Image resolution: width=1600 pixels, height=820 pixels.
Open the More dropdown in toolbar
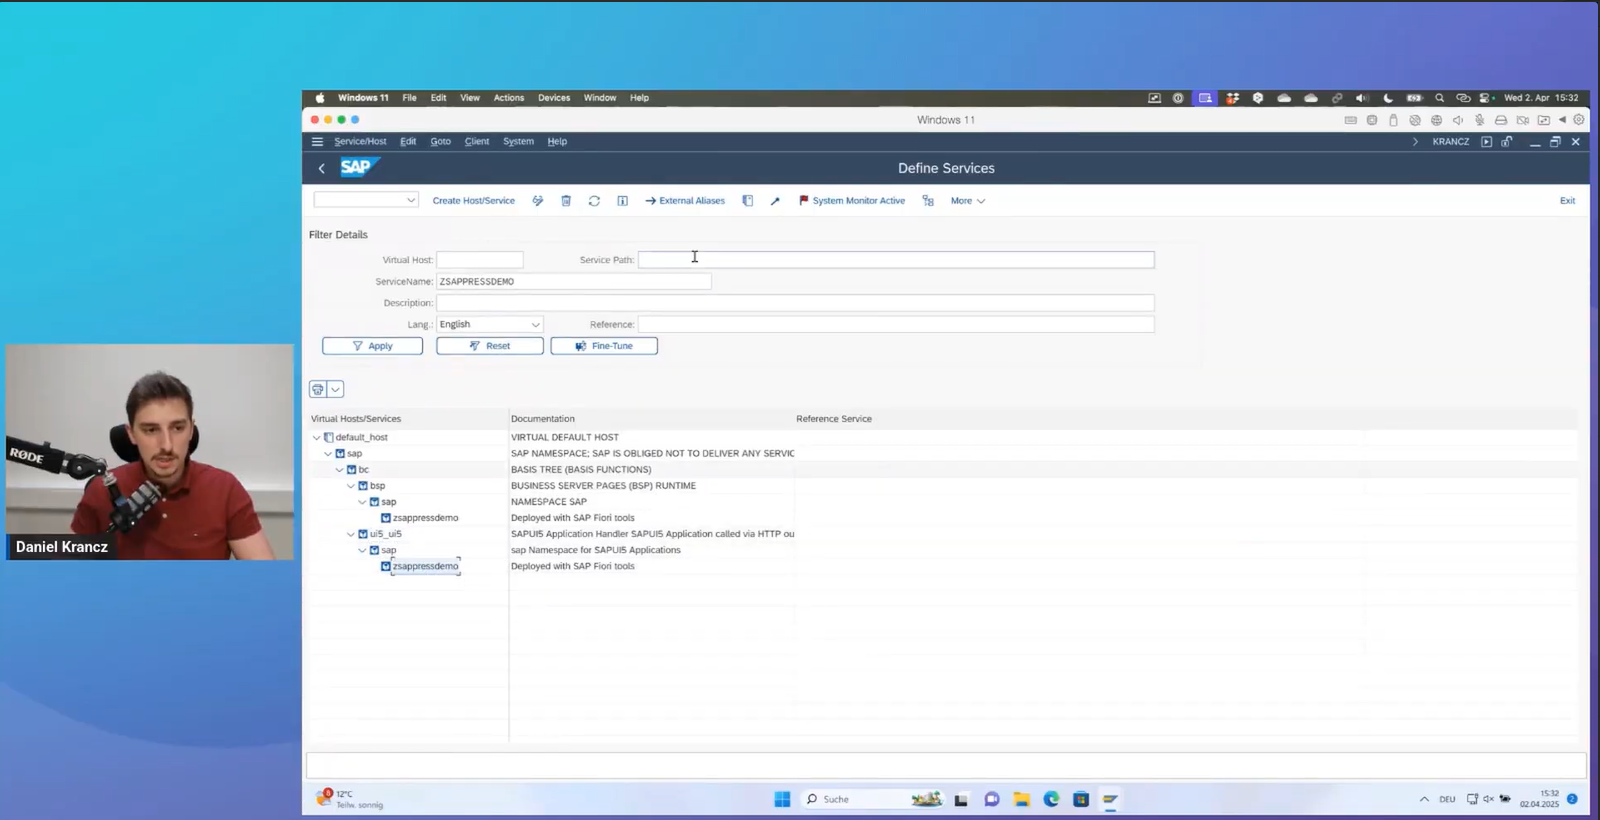[967, 201]
